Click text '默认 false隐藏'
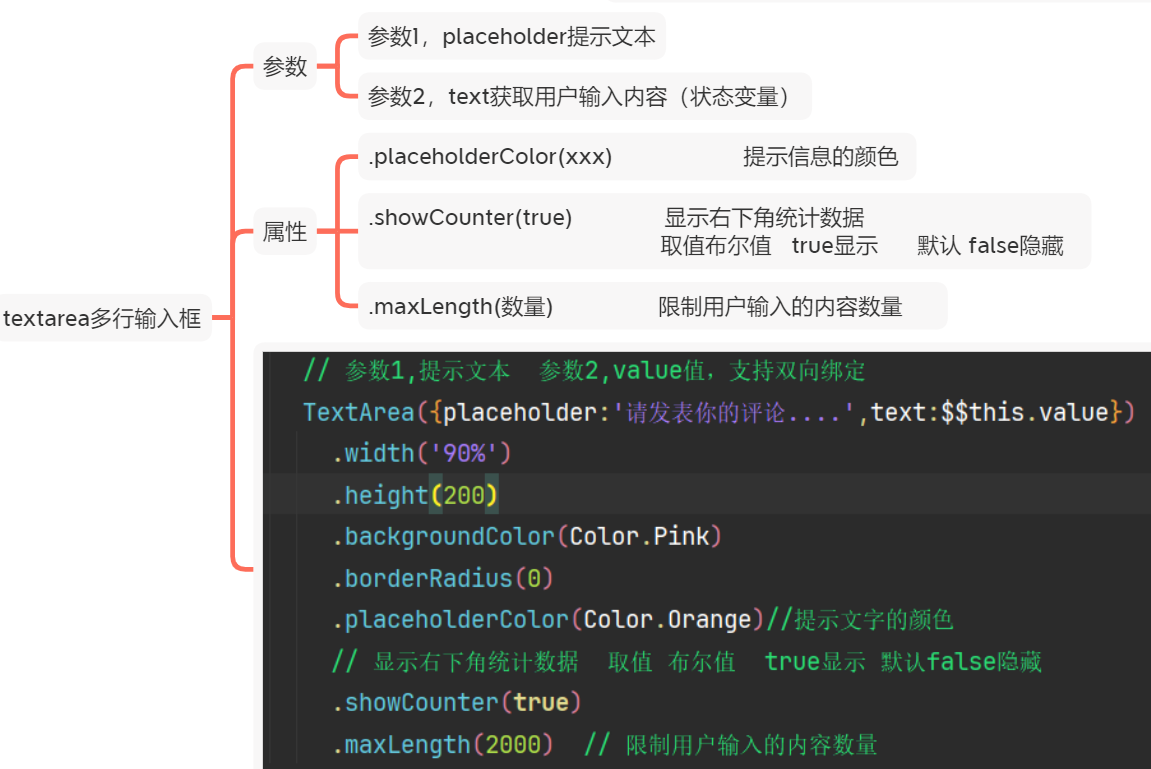This screenshot has height=769, width=1151. point(990,245)
